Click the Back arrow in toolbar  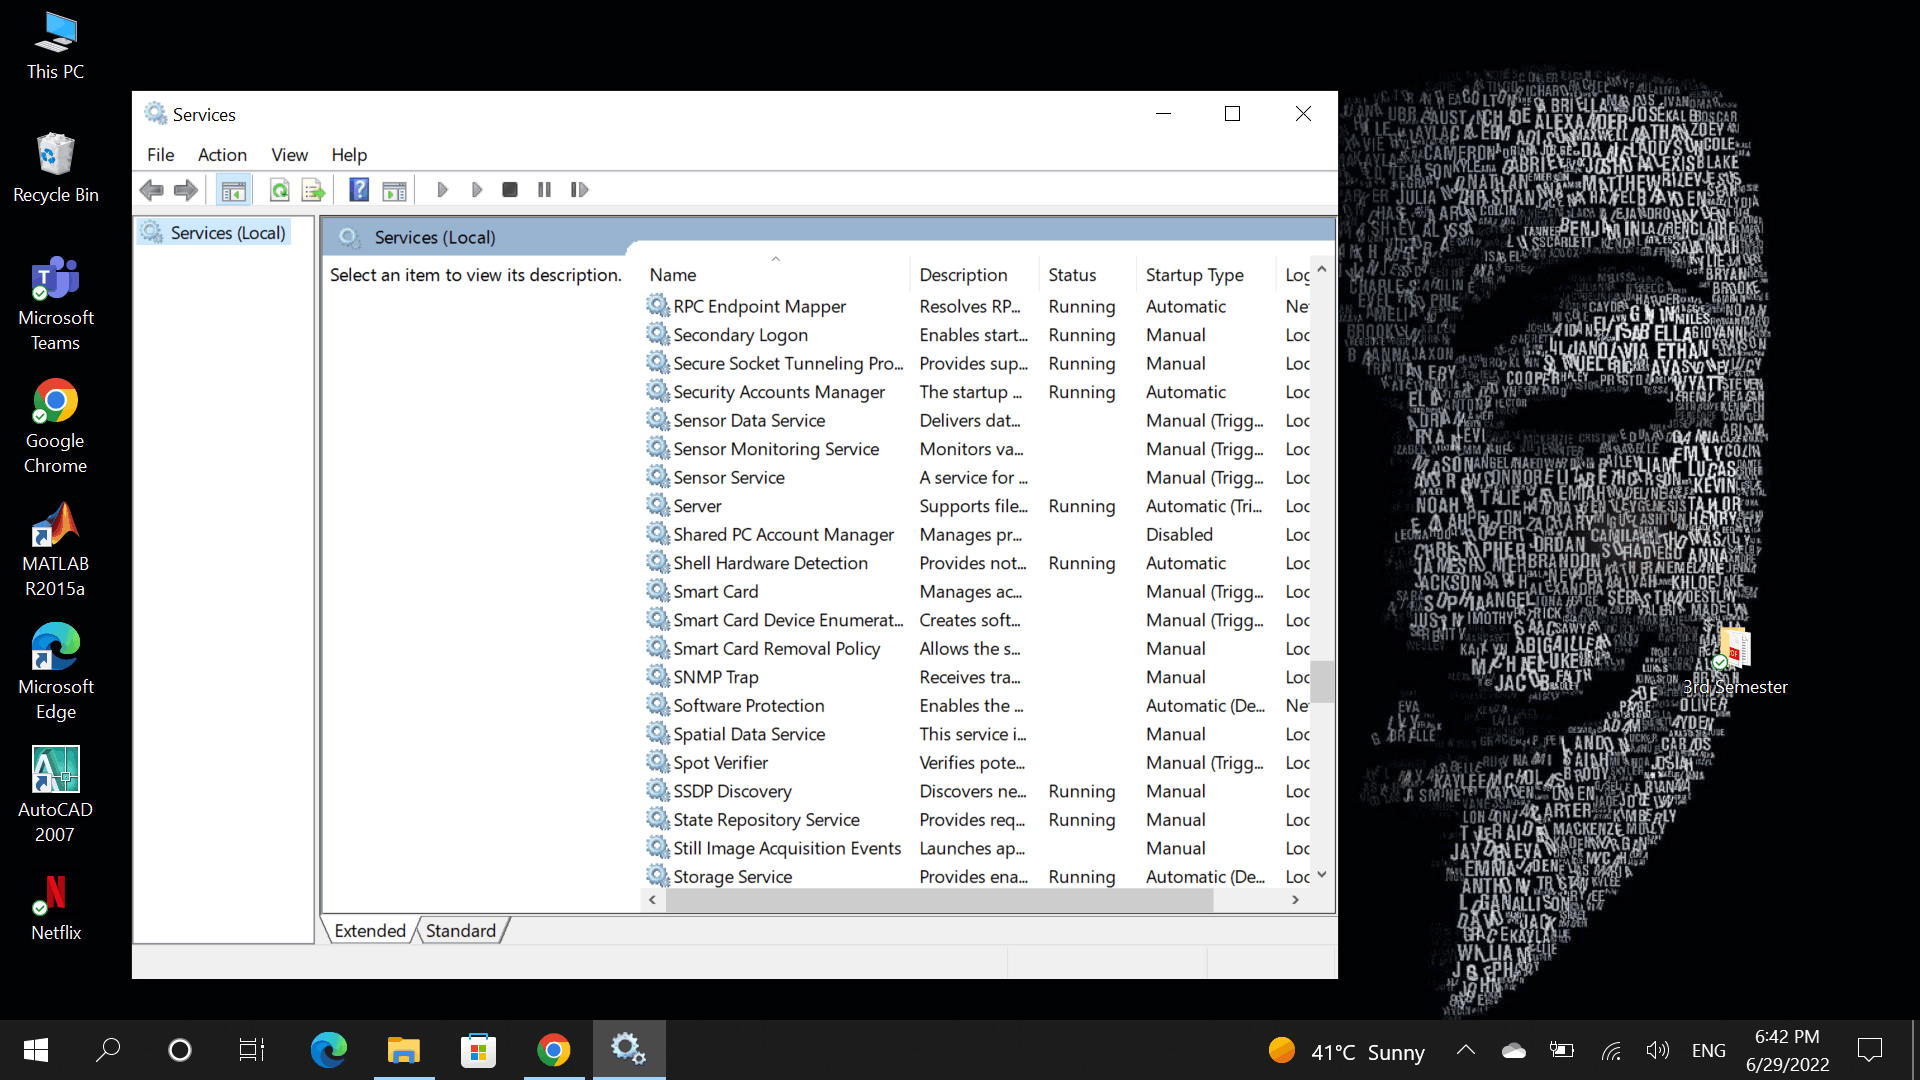click(152, 190)
